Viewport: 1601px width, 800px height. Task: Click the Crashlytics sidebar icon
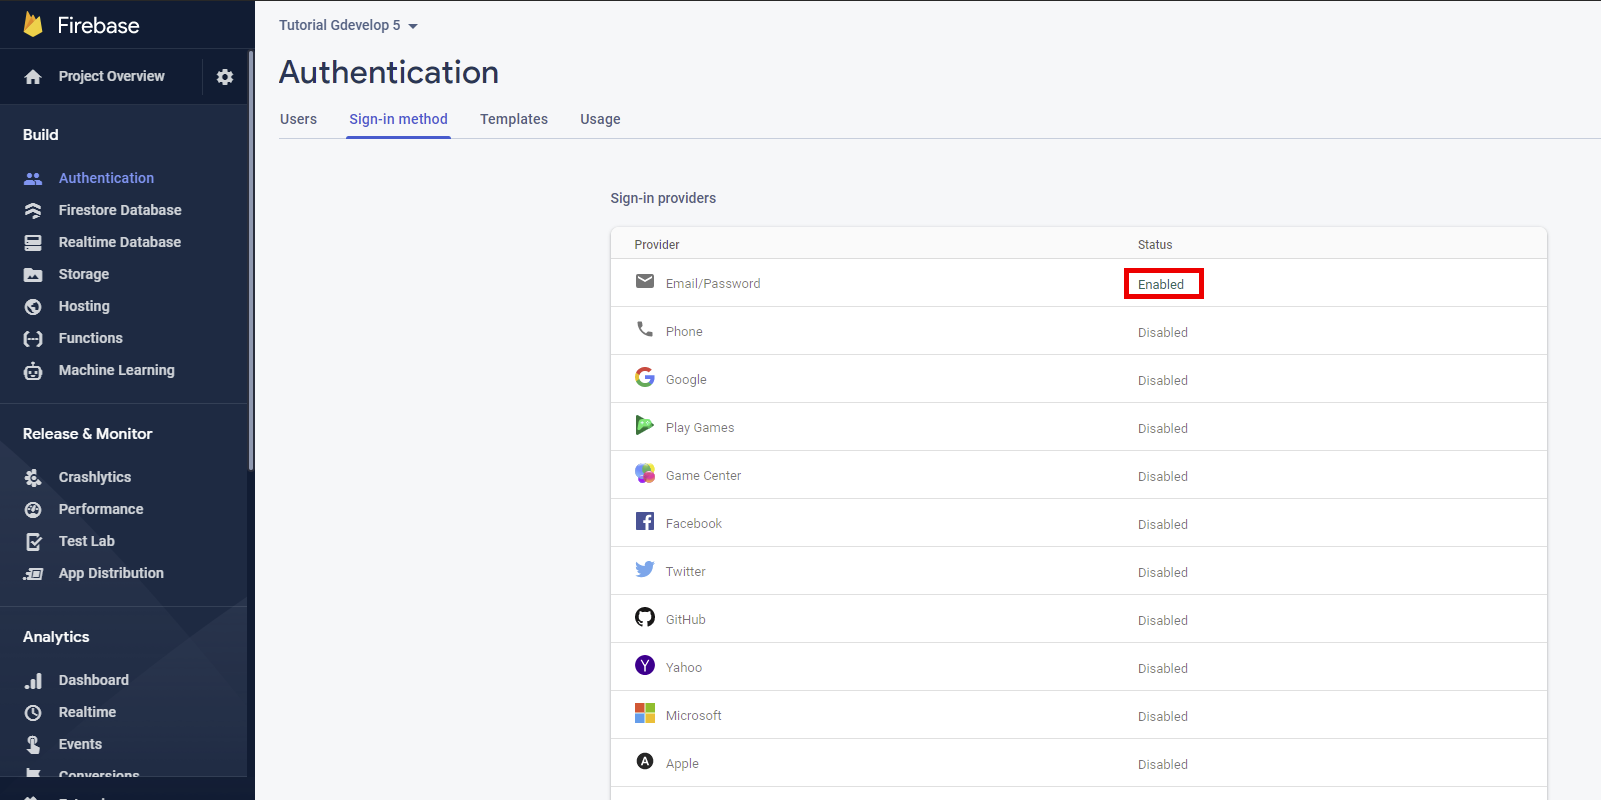(x=33, y=477)
